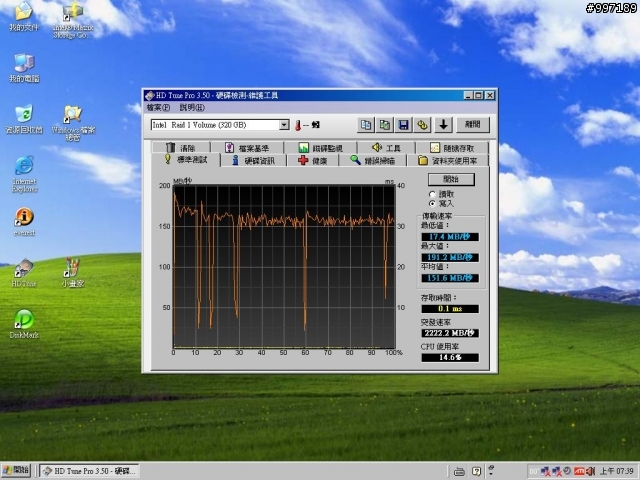Switch to the 硬碟資訊 info tab
Screen dimensions: 640x480
[254, 161]
